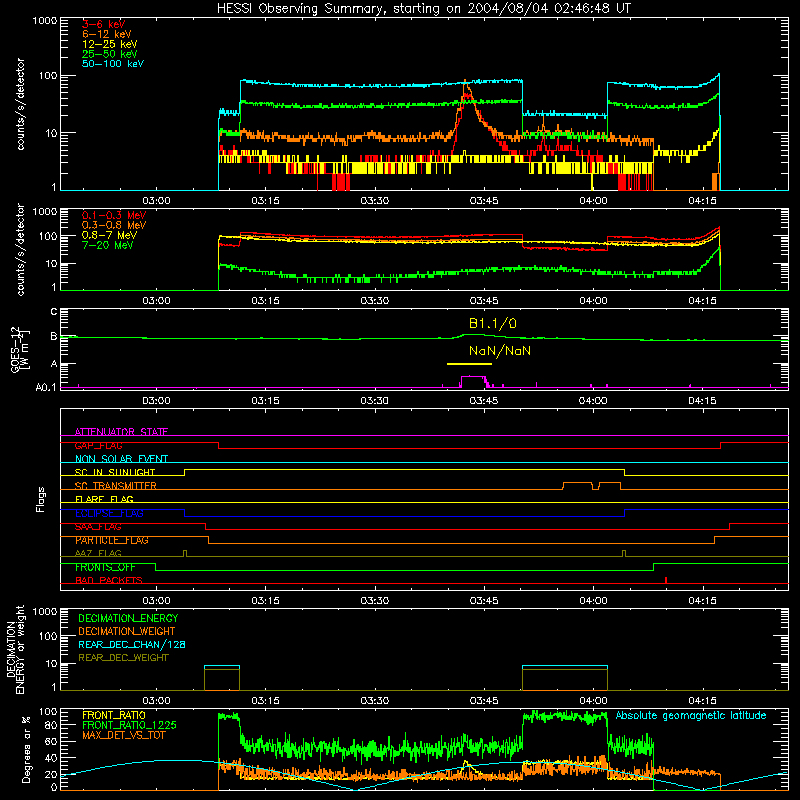Select the 6-12 keV legend label
Viewport: 800px width, 800px height.
click(x=106, y=34)
